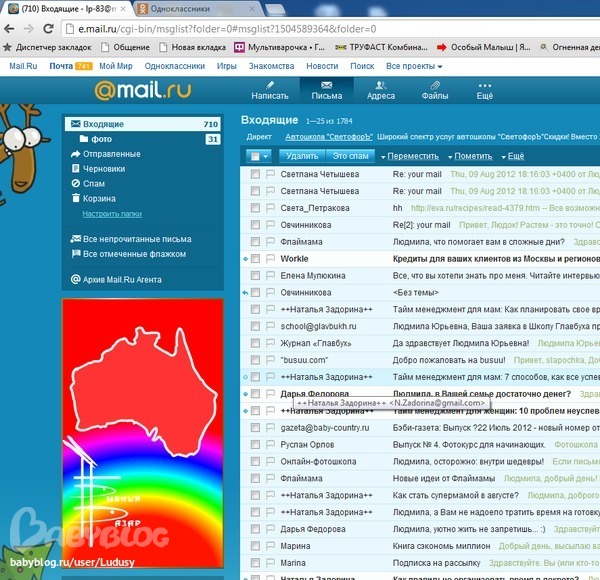
Task: Click the Настроить папки link
Action: pyautogui.click(x=112, y=213)
